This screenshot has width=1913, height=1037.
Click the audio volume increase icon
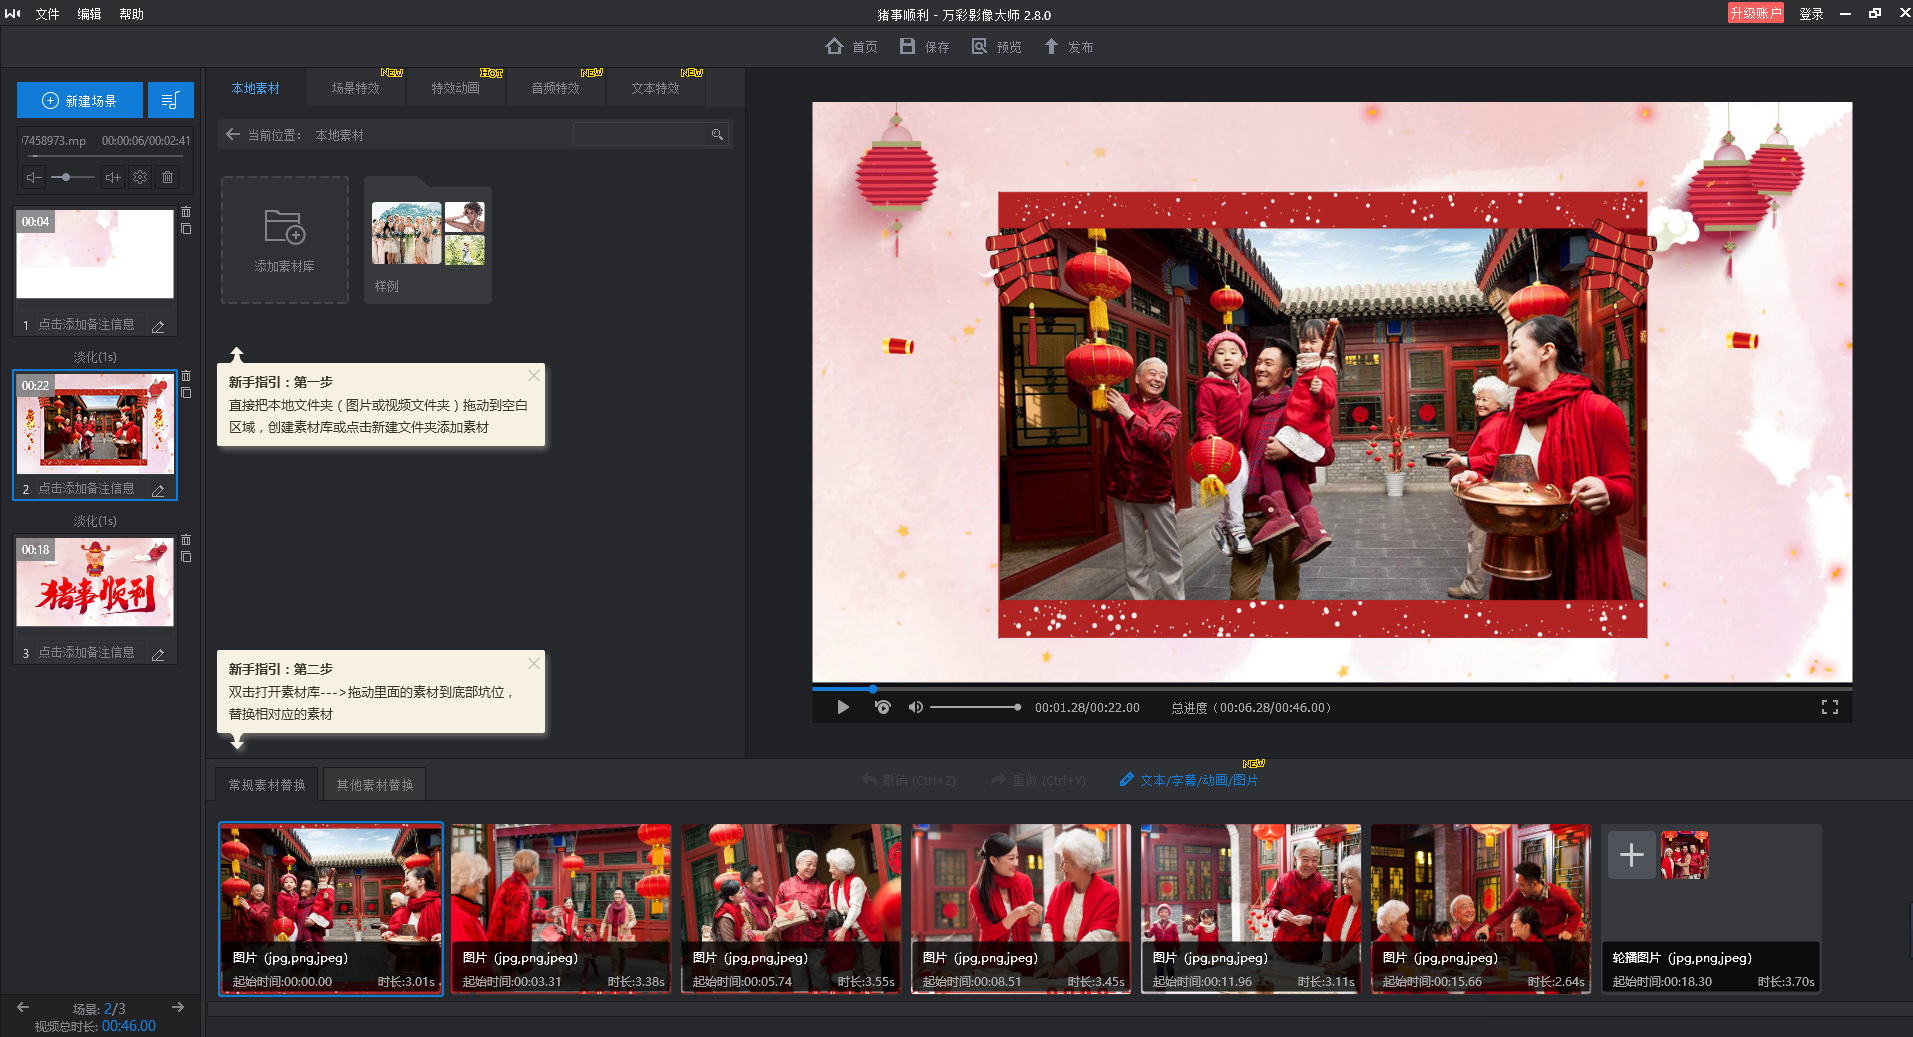click(113, 177)
